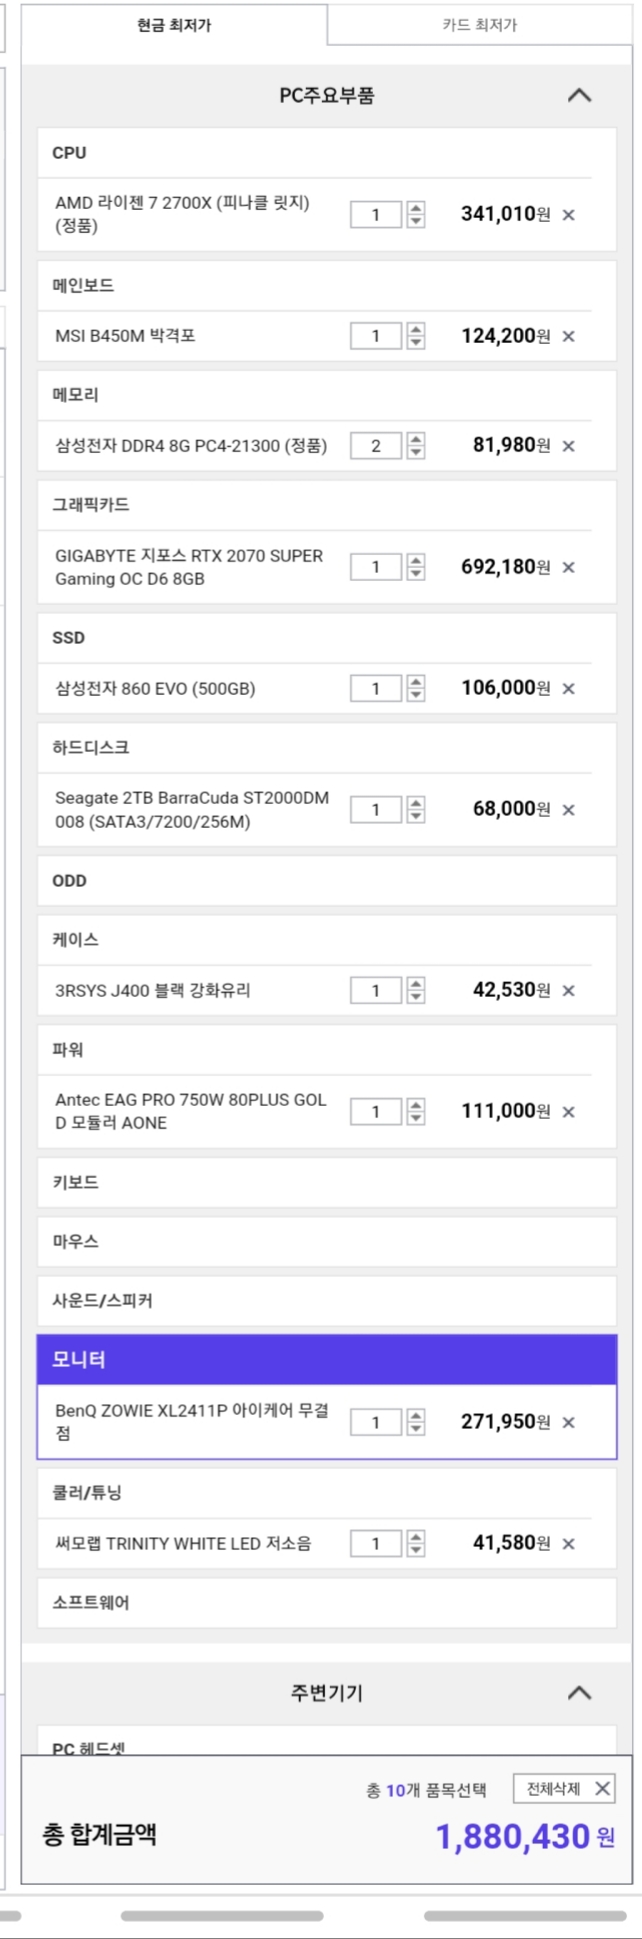Select the 현금 최저가 tab
Image resolution: width=642 pixels, height=1939 pixels.
tap(174, 25)
